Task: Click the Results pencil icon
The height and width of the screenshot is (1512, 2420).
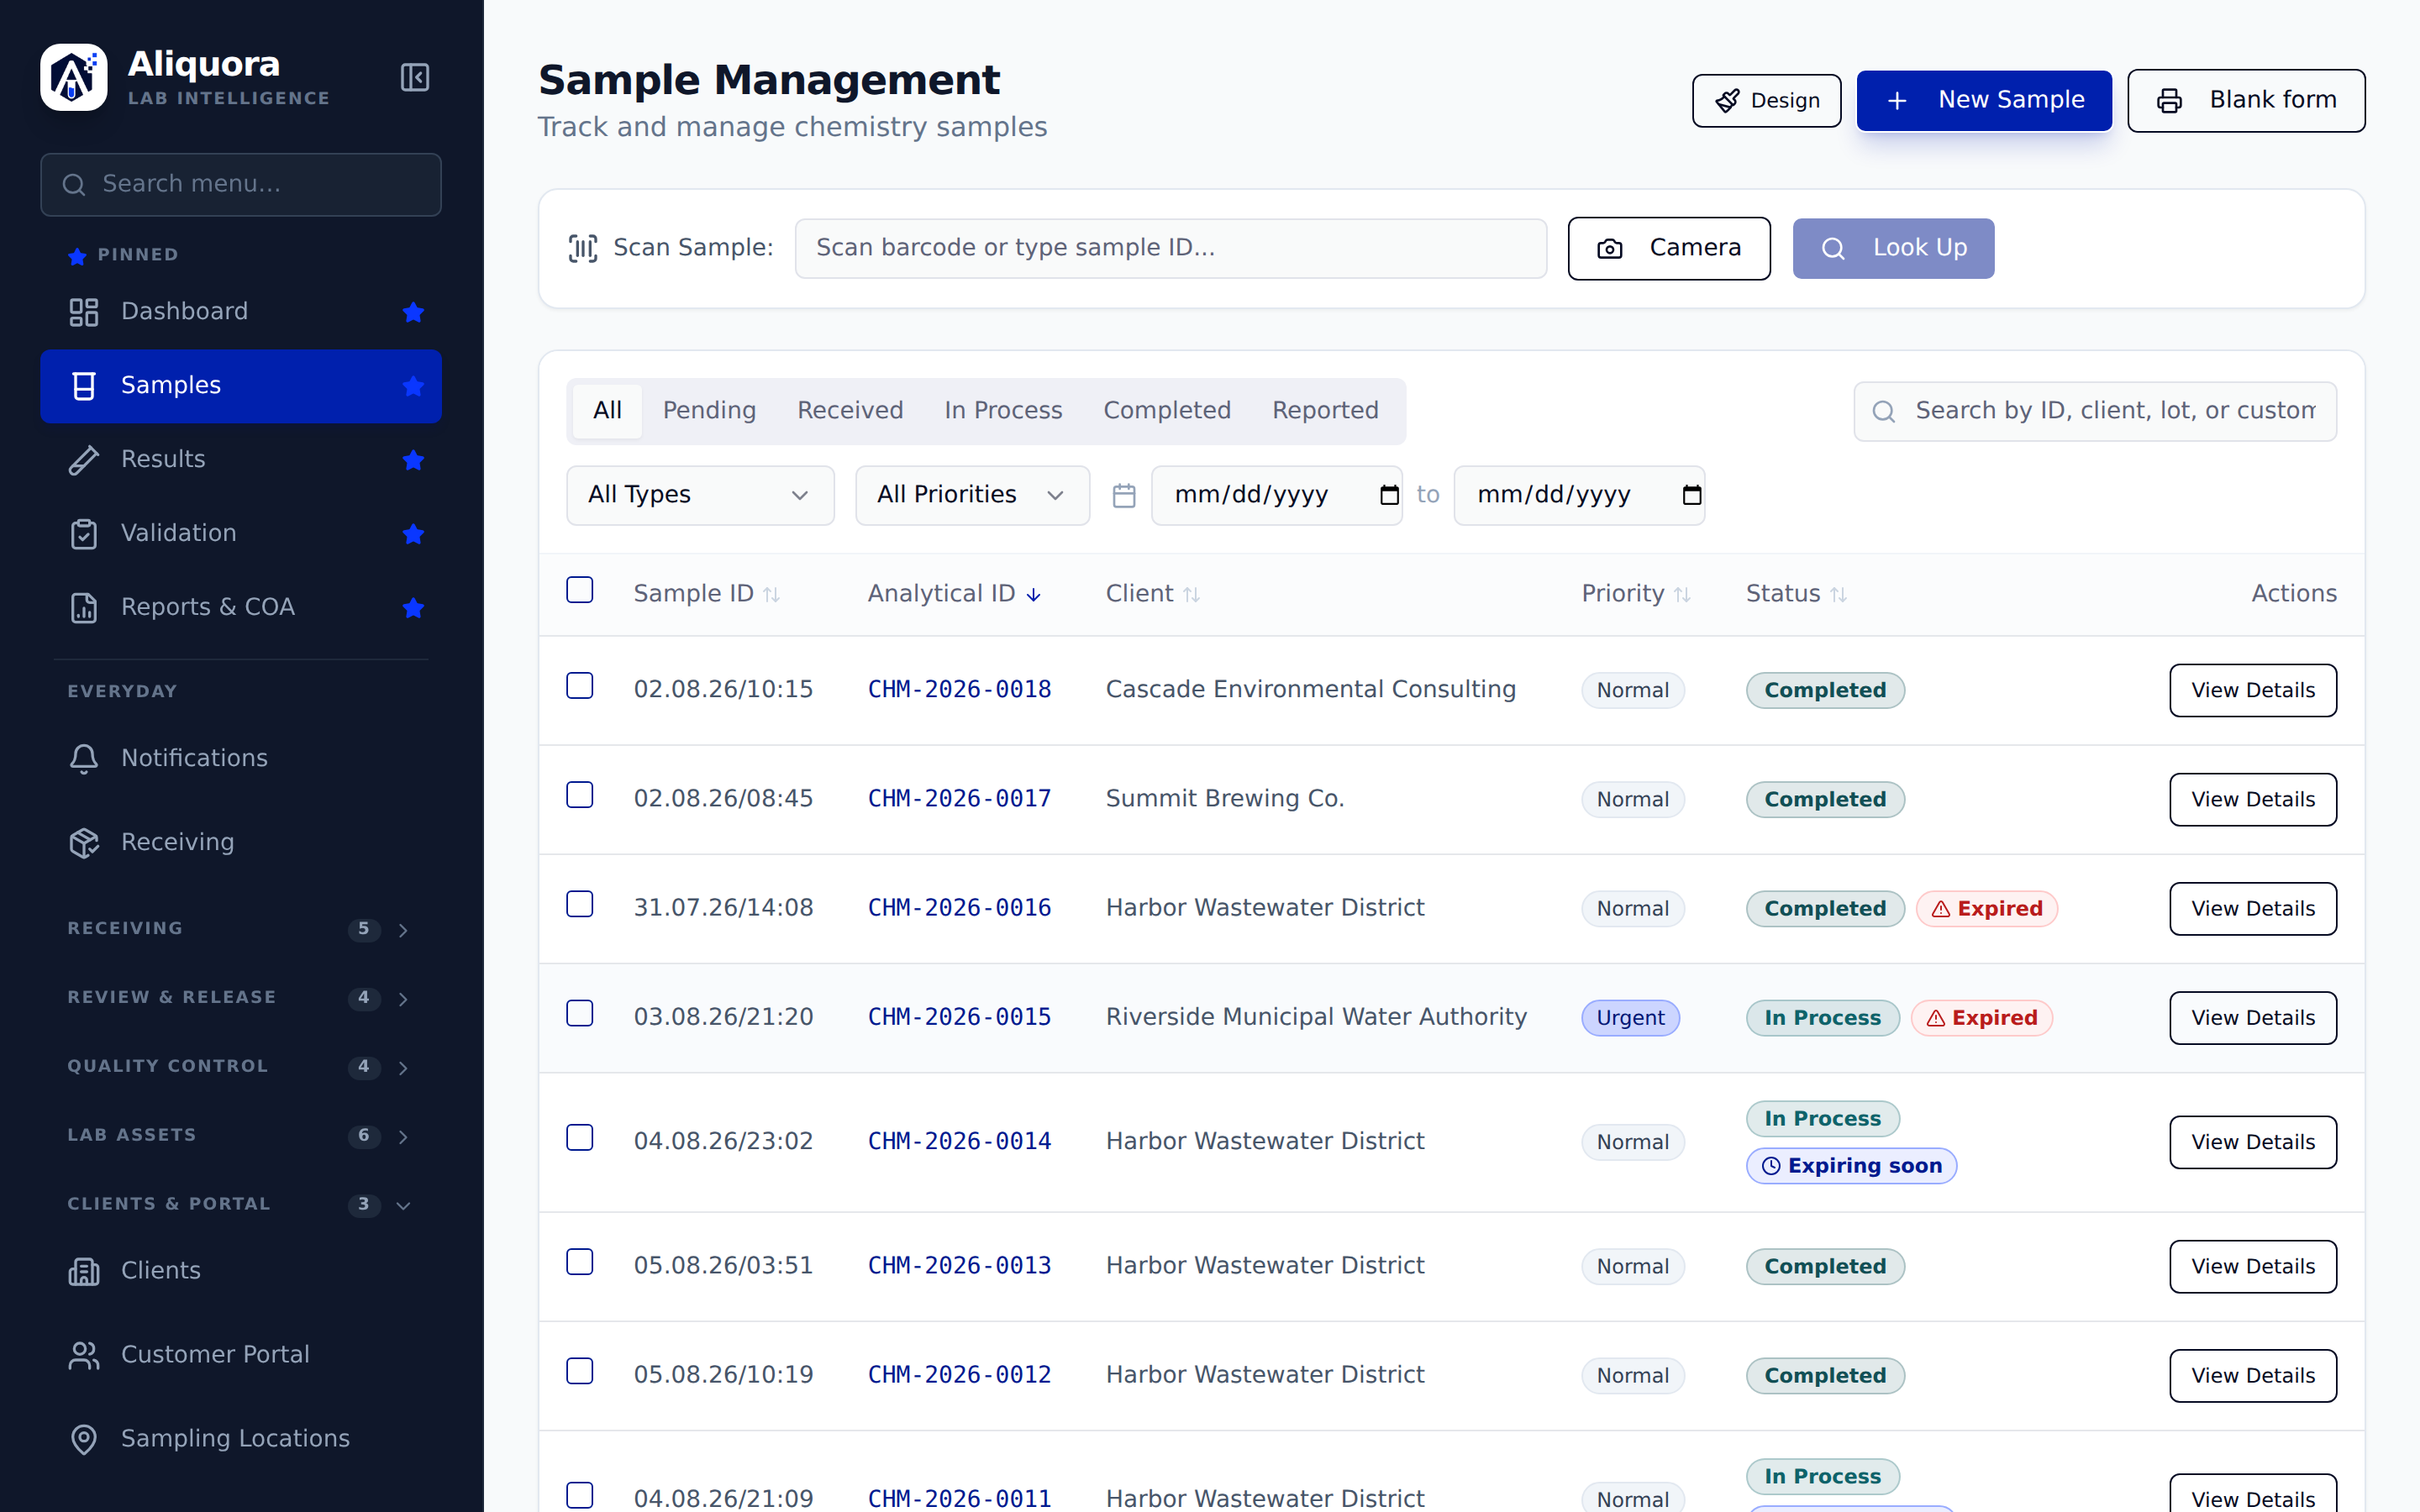Action: click(x=84, y=460)
